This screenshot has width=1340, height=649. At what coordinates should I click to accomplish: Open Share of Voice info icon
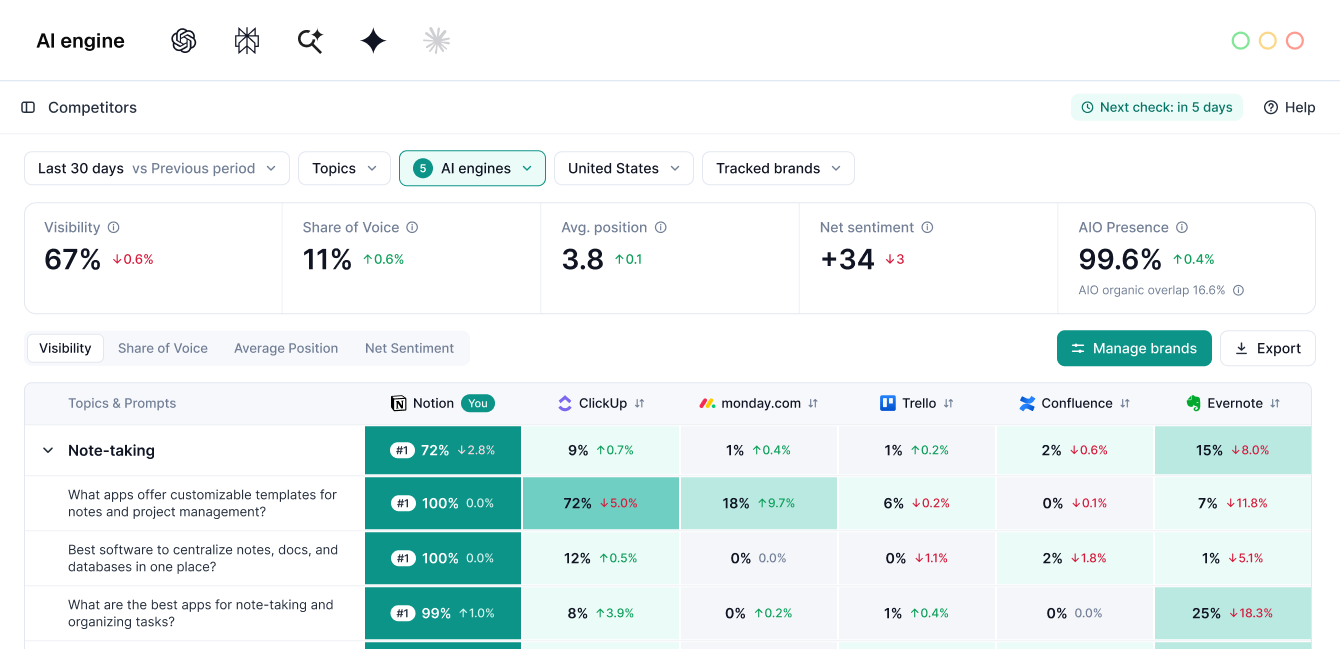[x=412, y=227]
